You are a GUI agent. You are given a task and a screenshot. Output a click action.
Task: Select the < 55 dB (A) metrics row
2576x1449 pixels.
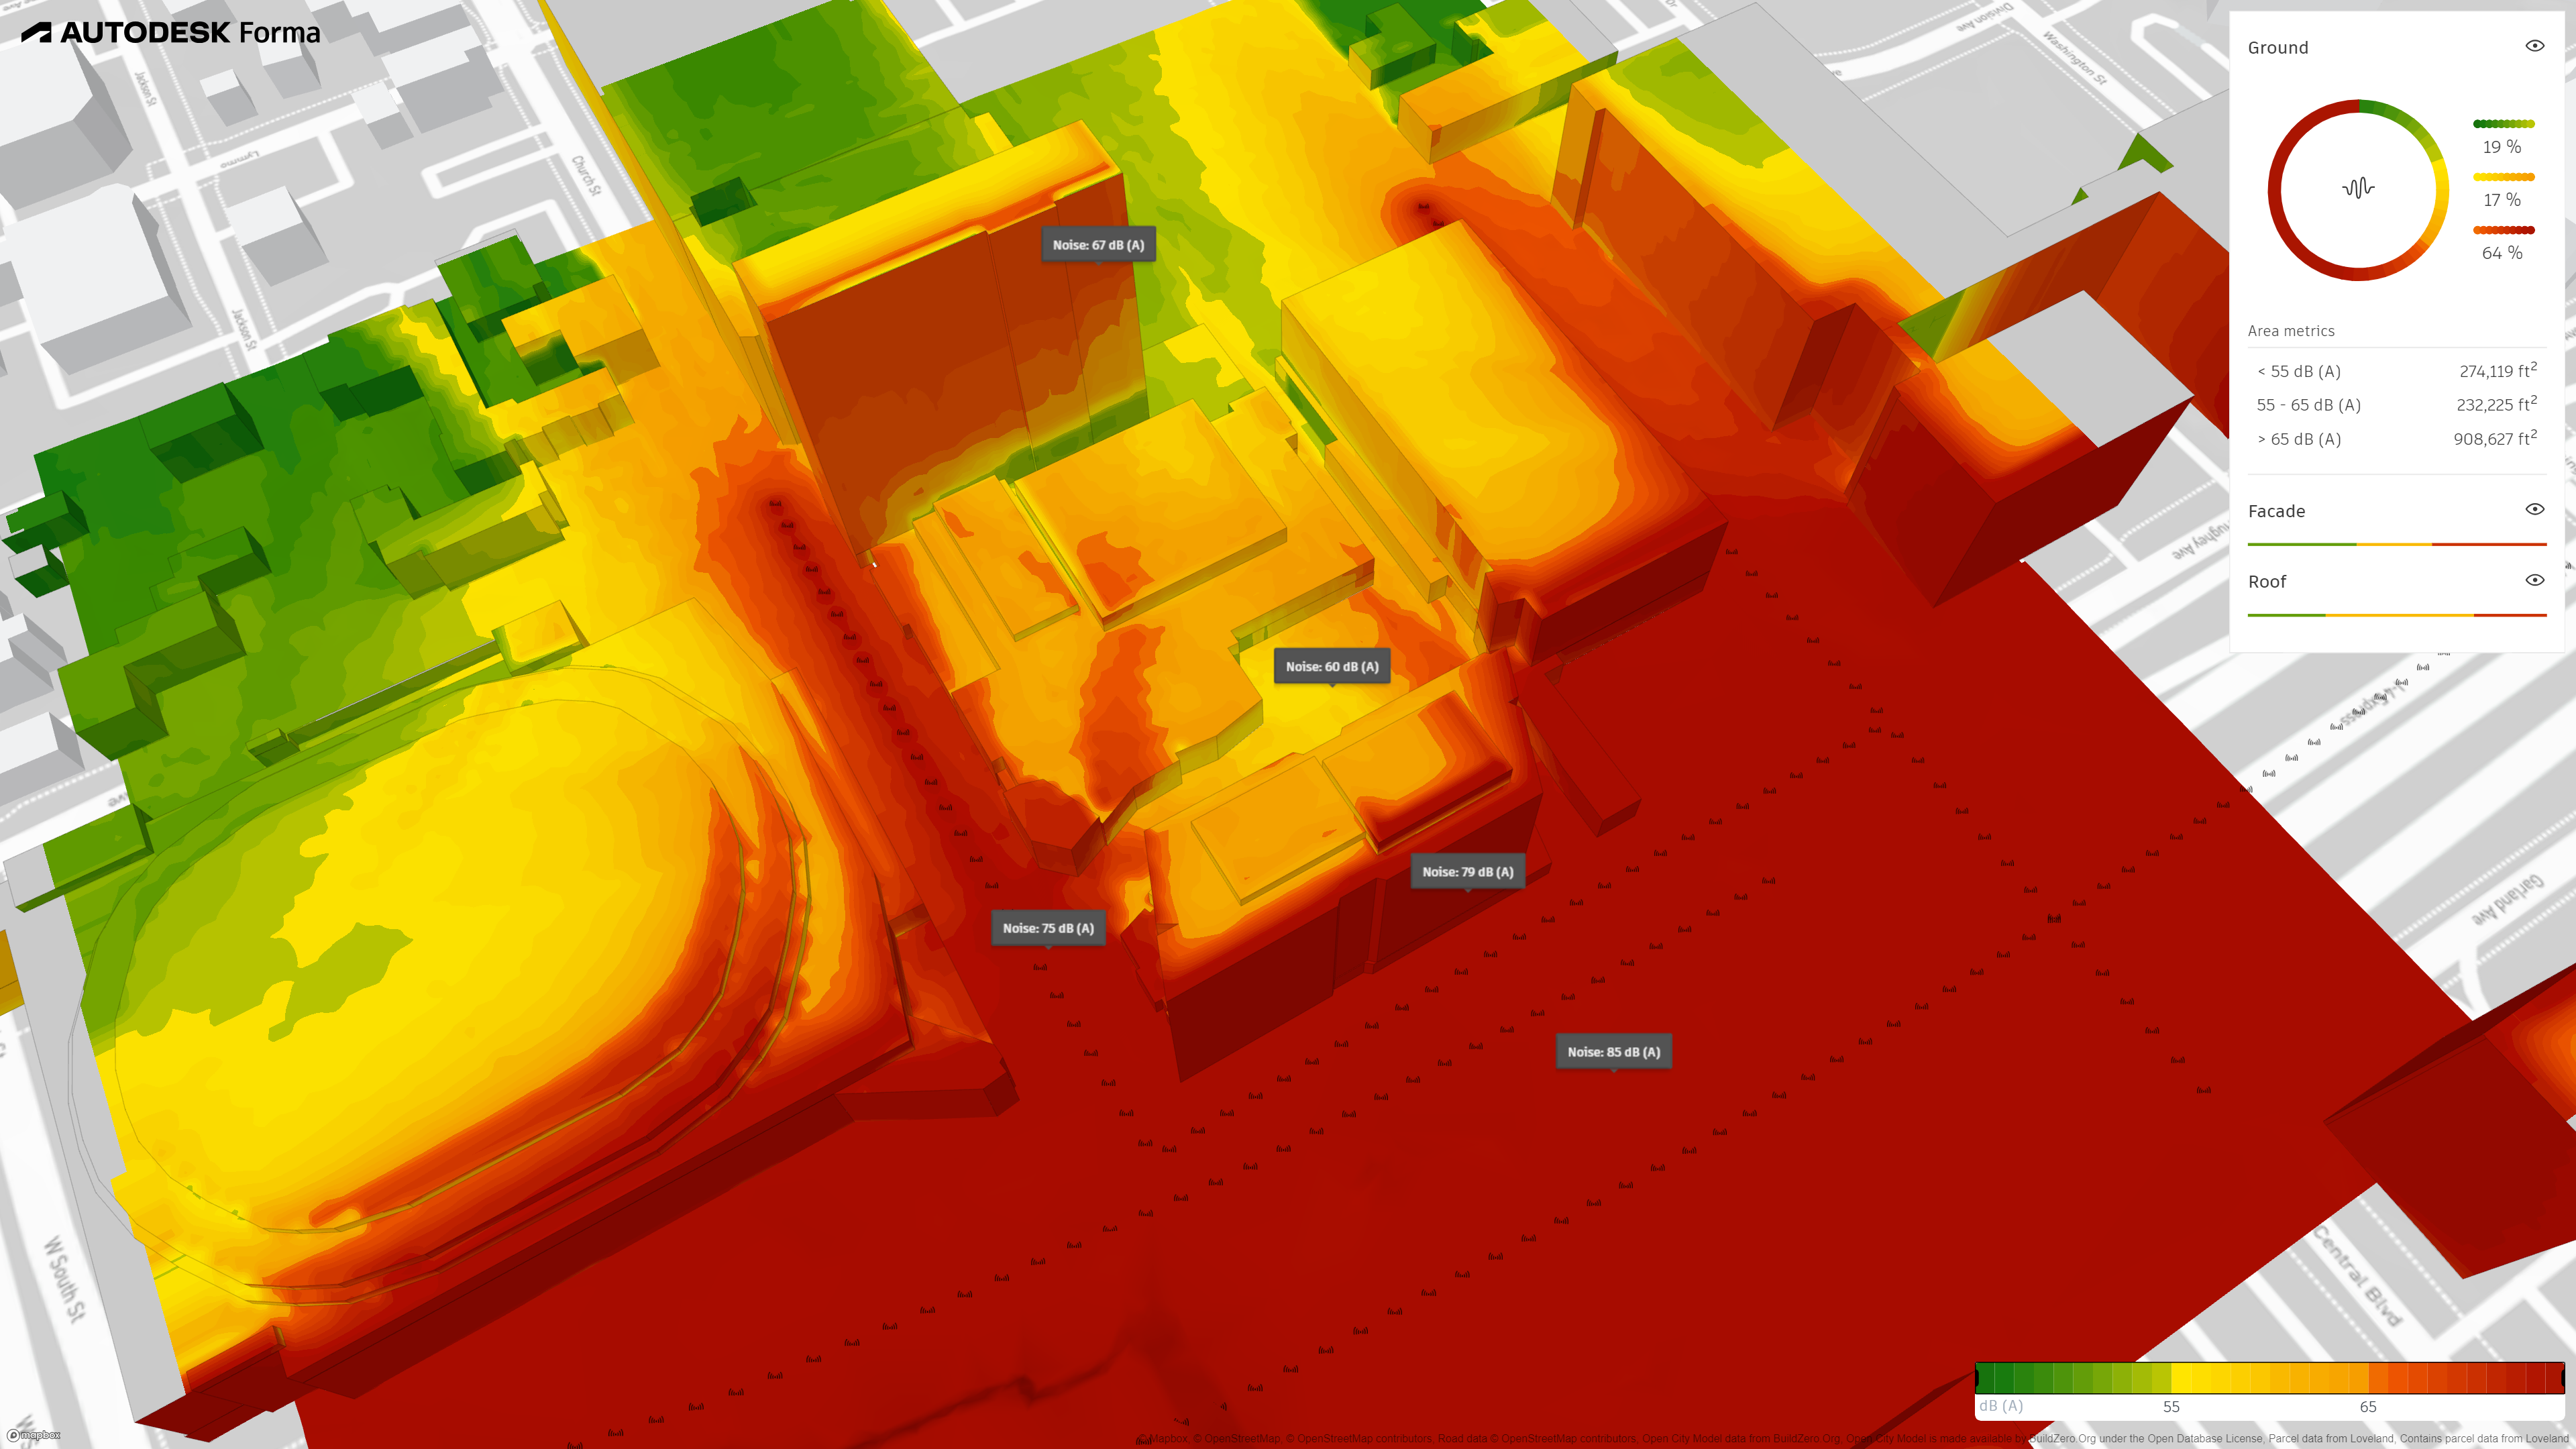click(2396, 371)
